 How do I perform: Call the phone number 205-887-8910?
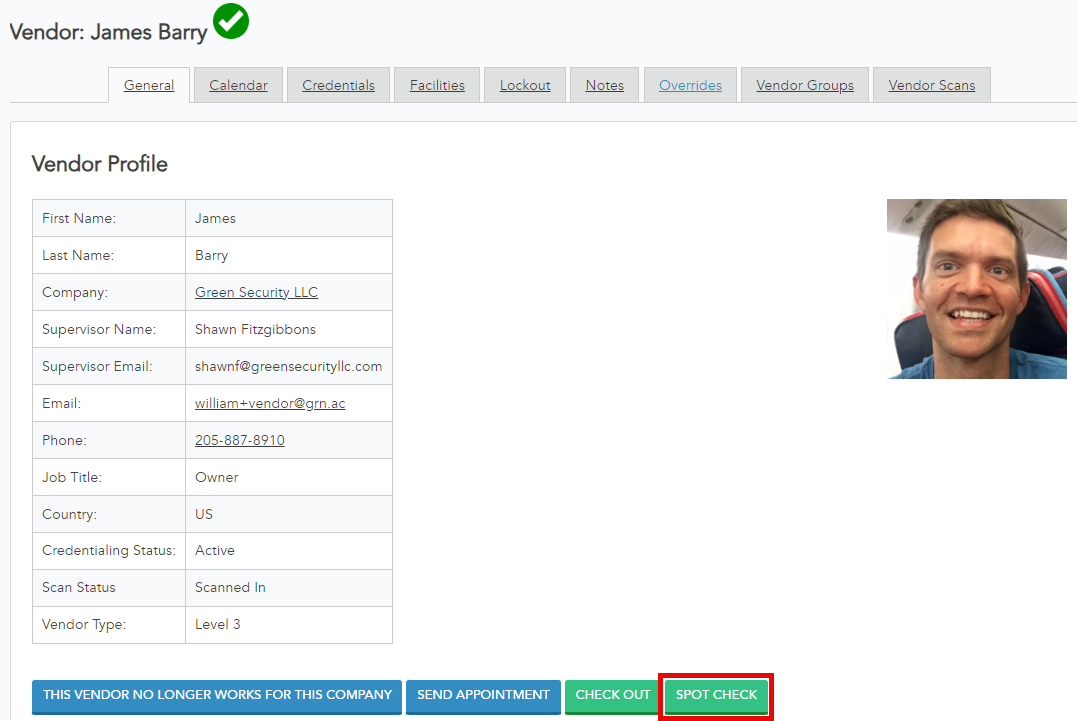pyautogui.click(x=239, y=440)
